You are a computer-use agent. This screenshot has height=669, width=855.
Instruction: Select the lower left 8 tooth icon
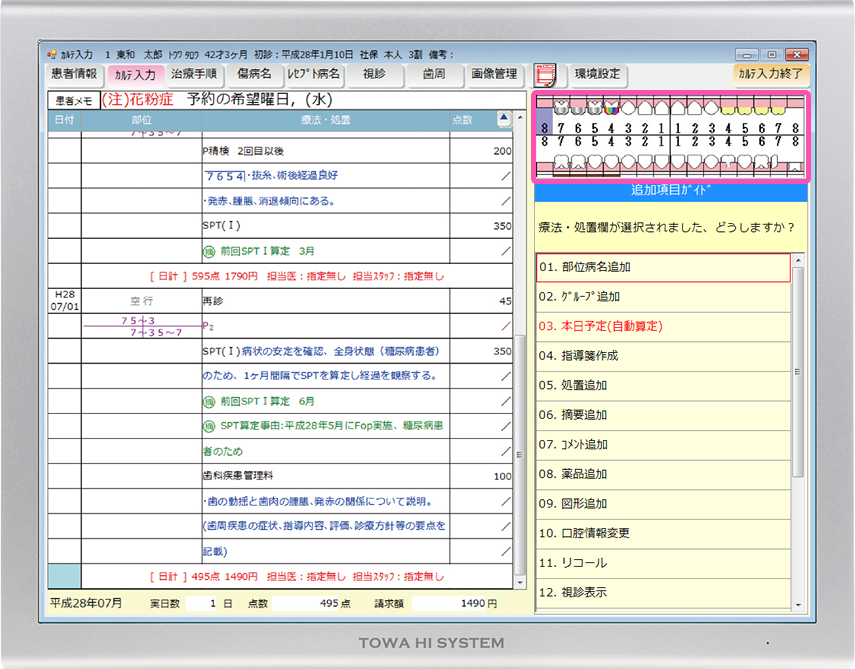click(795, 163)
